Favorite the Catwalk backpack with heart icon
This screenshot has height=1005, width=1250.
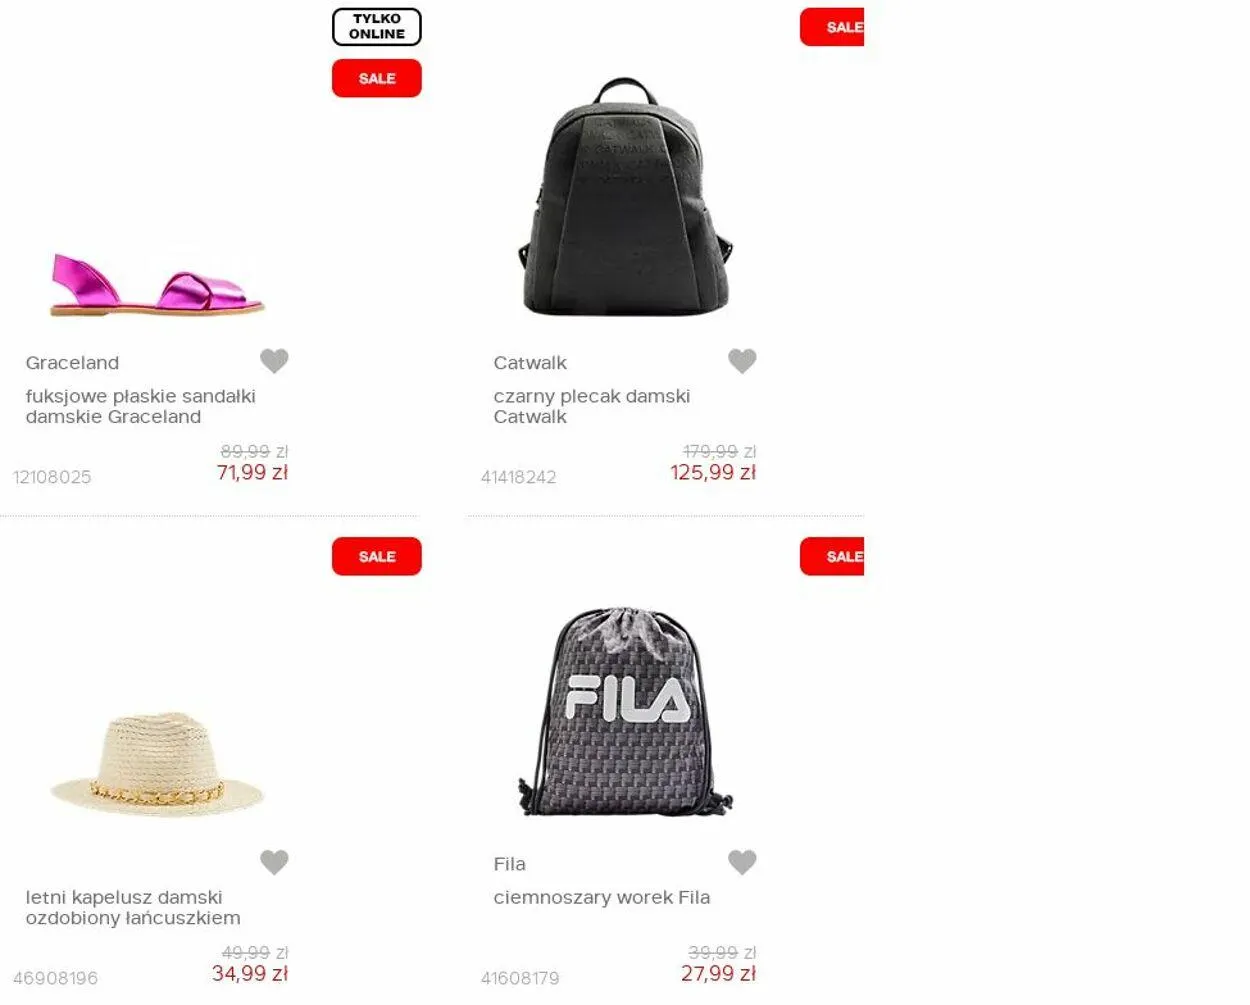[x=742, y=361]
